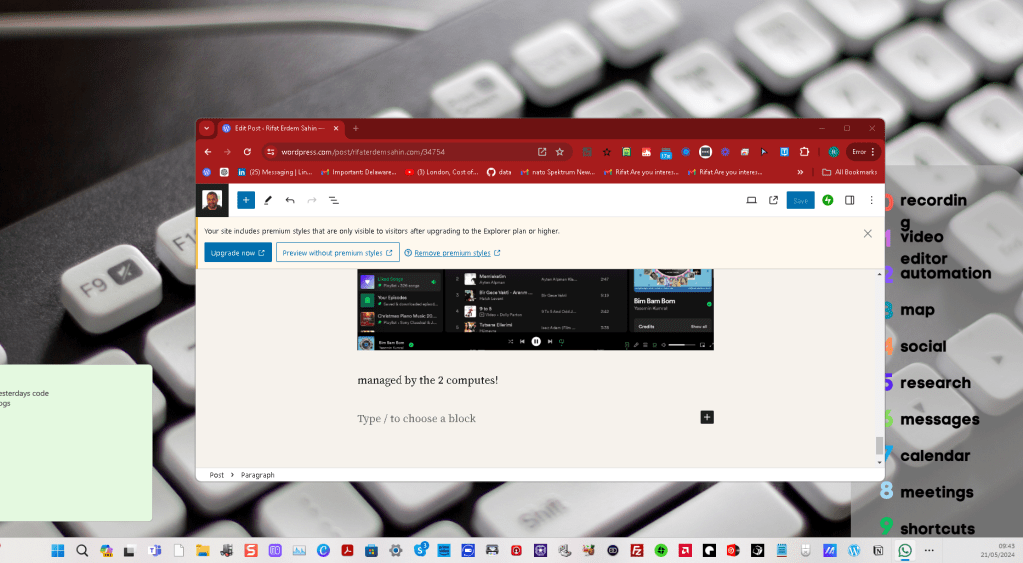Toggle the Settings sidebar panel icon
The height and width of the screenshot is (563, 1023).
tap(849, 200)
